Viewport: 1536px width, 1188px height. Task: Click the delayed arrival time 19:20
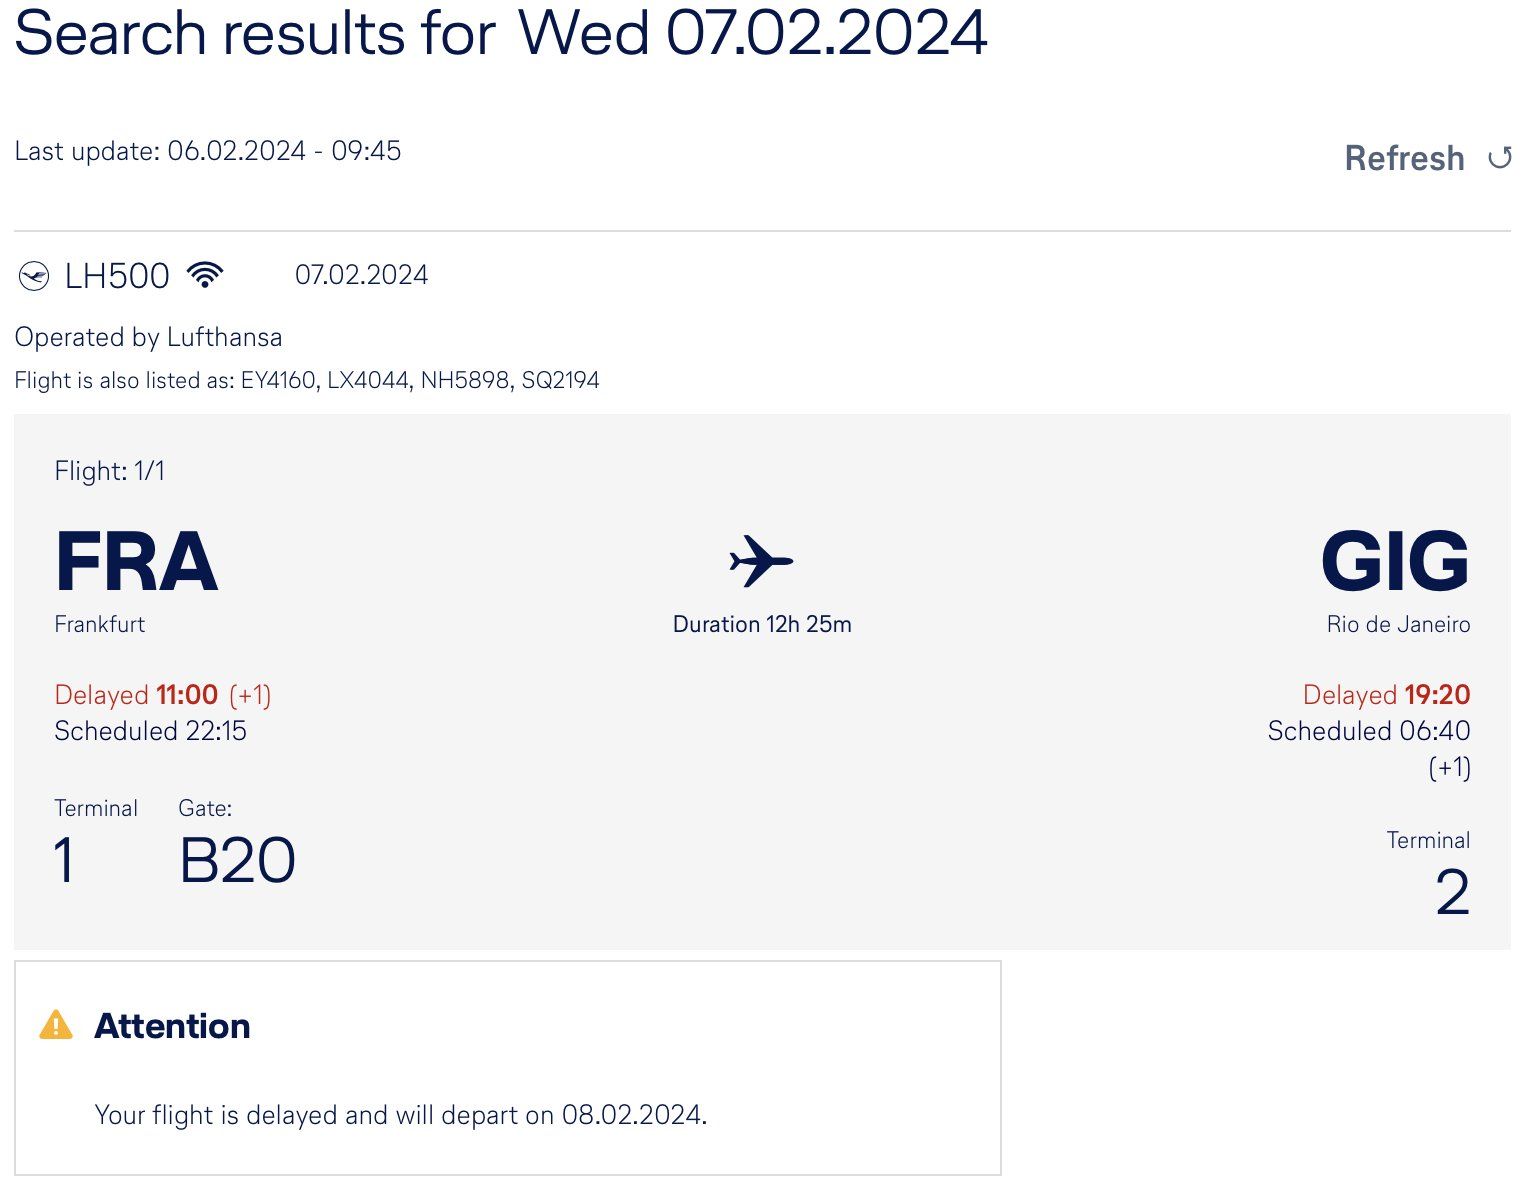[1437, 695]
